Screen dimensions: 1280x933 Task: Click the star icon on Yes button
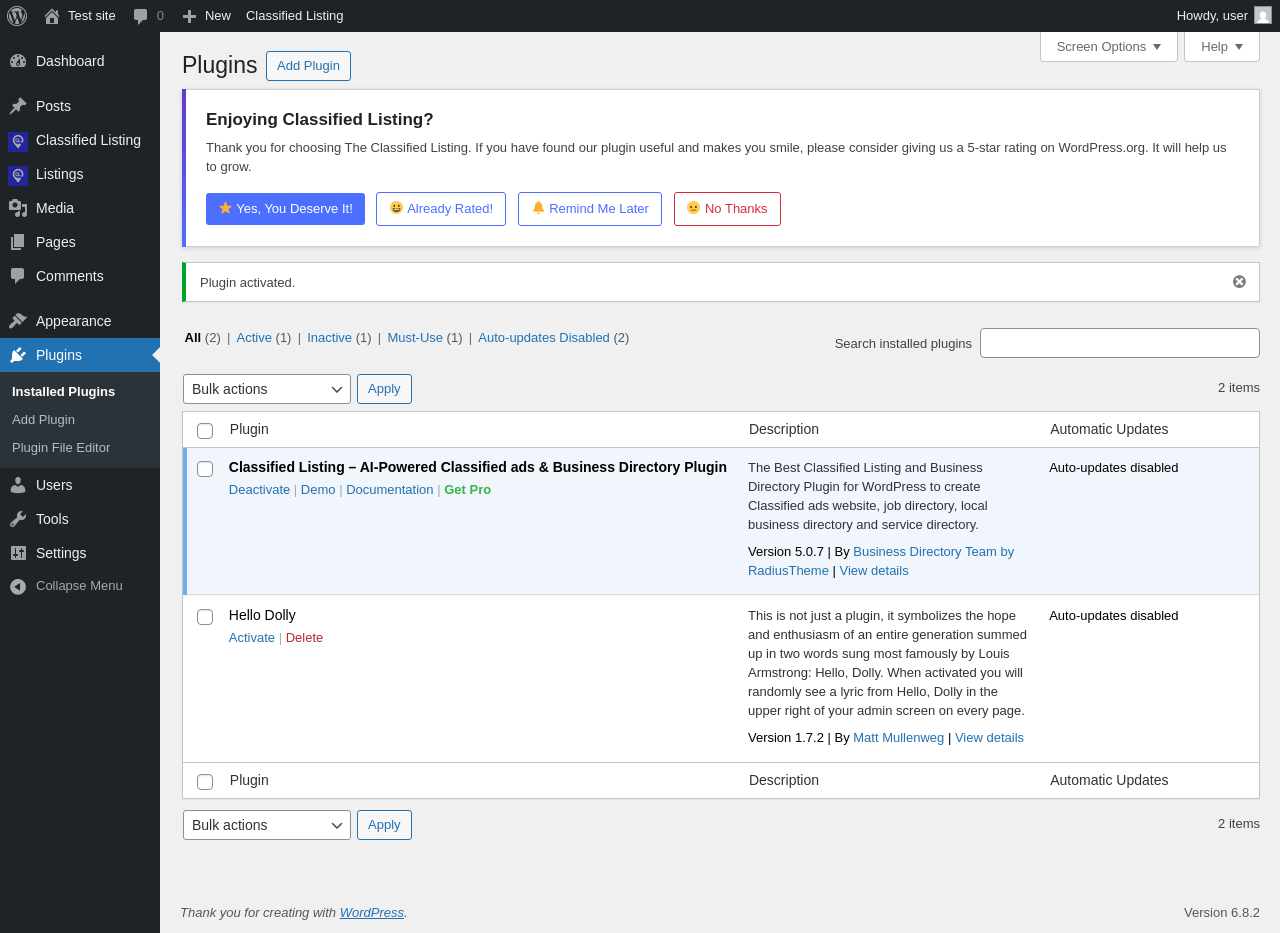[x=226, y=208]
